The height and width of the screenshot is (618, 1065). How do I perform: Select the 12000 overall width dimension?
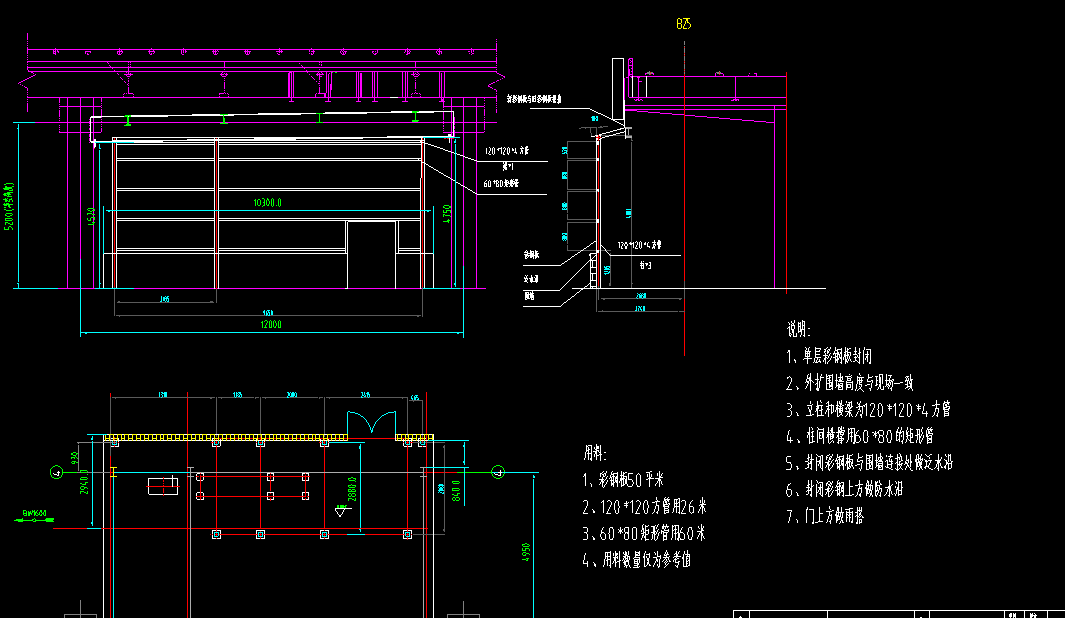tap(270, 325)
